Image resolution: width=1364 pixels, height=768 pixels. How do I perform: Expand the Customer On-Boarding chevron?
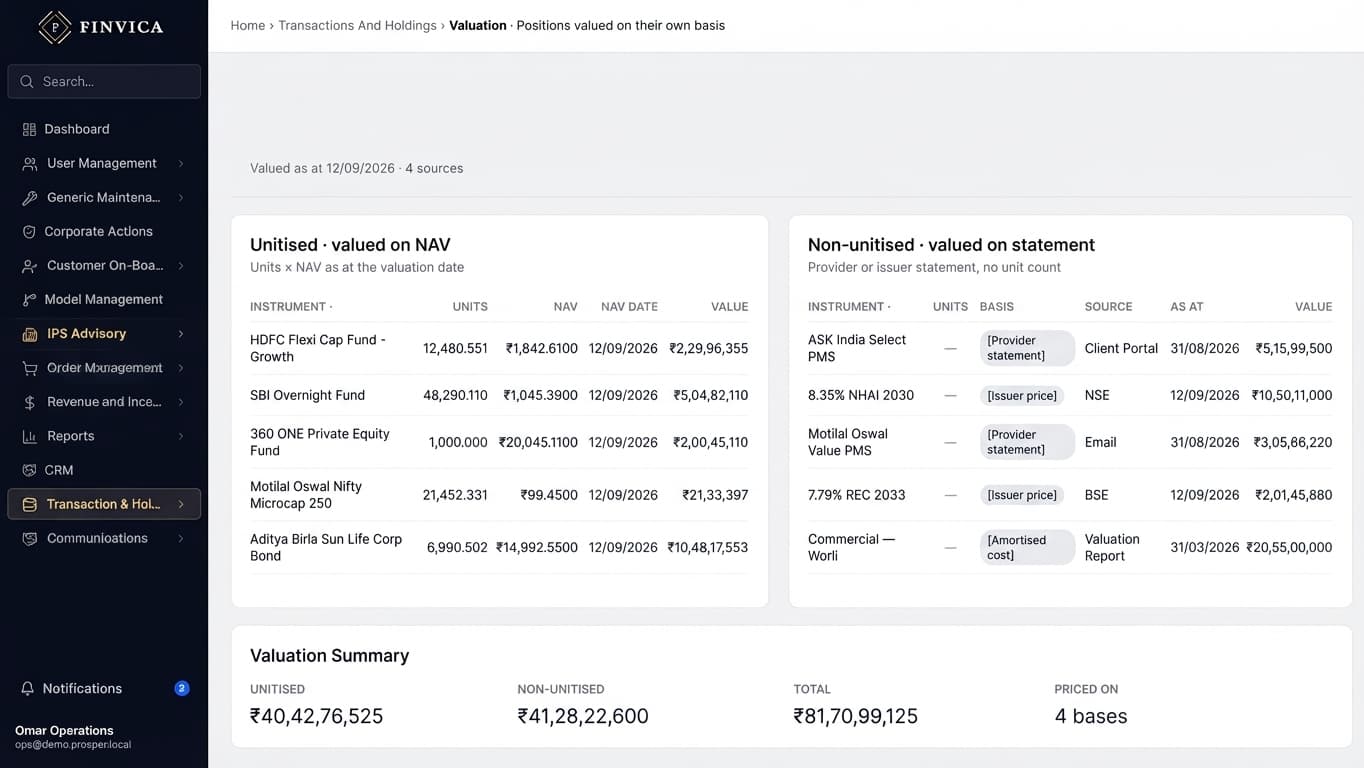(x=181, y=265)
